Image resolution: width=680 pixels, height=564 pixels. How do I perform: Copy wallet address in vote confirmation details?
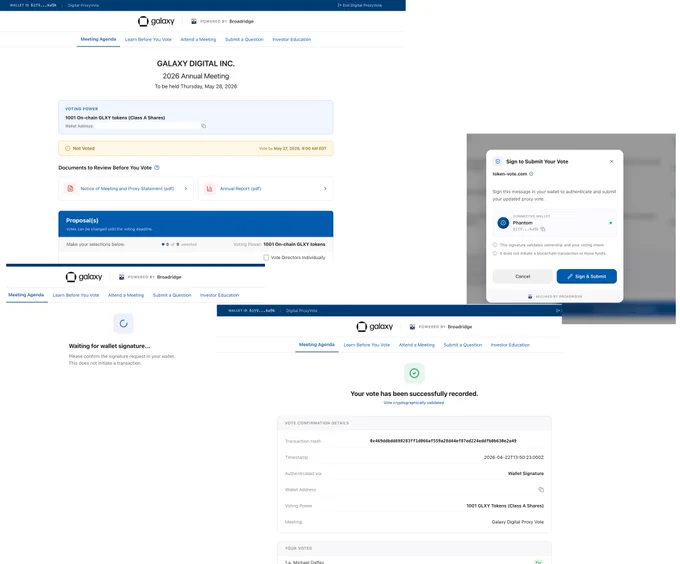point(541,489)
